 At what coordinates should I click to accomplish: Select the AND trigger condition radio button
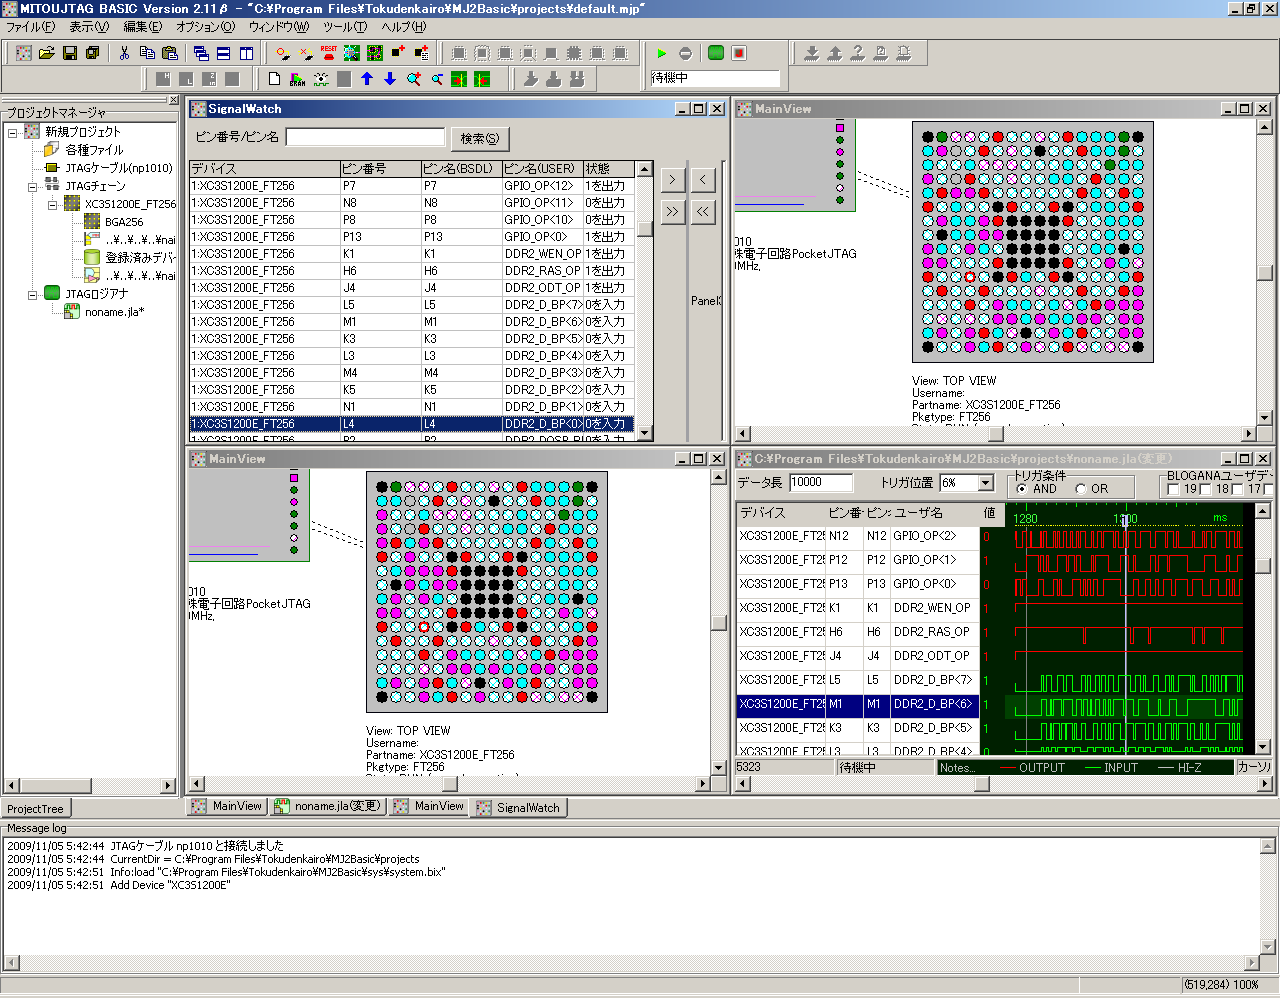click(1021, 489)
